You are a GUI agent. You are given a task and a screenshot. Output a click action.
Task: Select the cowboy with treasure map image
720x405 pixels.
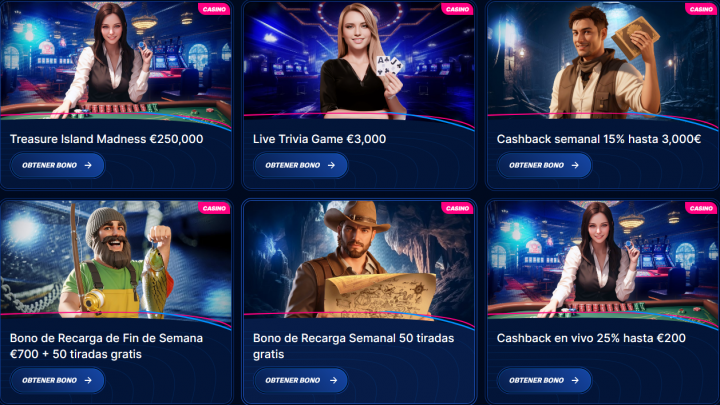(x=359, y=259)
